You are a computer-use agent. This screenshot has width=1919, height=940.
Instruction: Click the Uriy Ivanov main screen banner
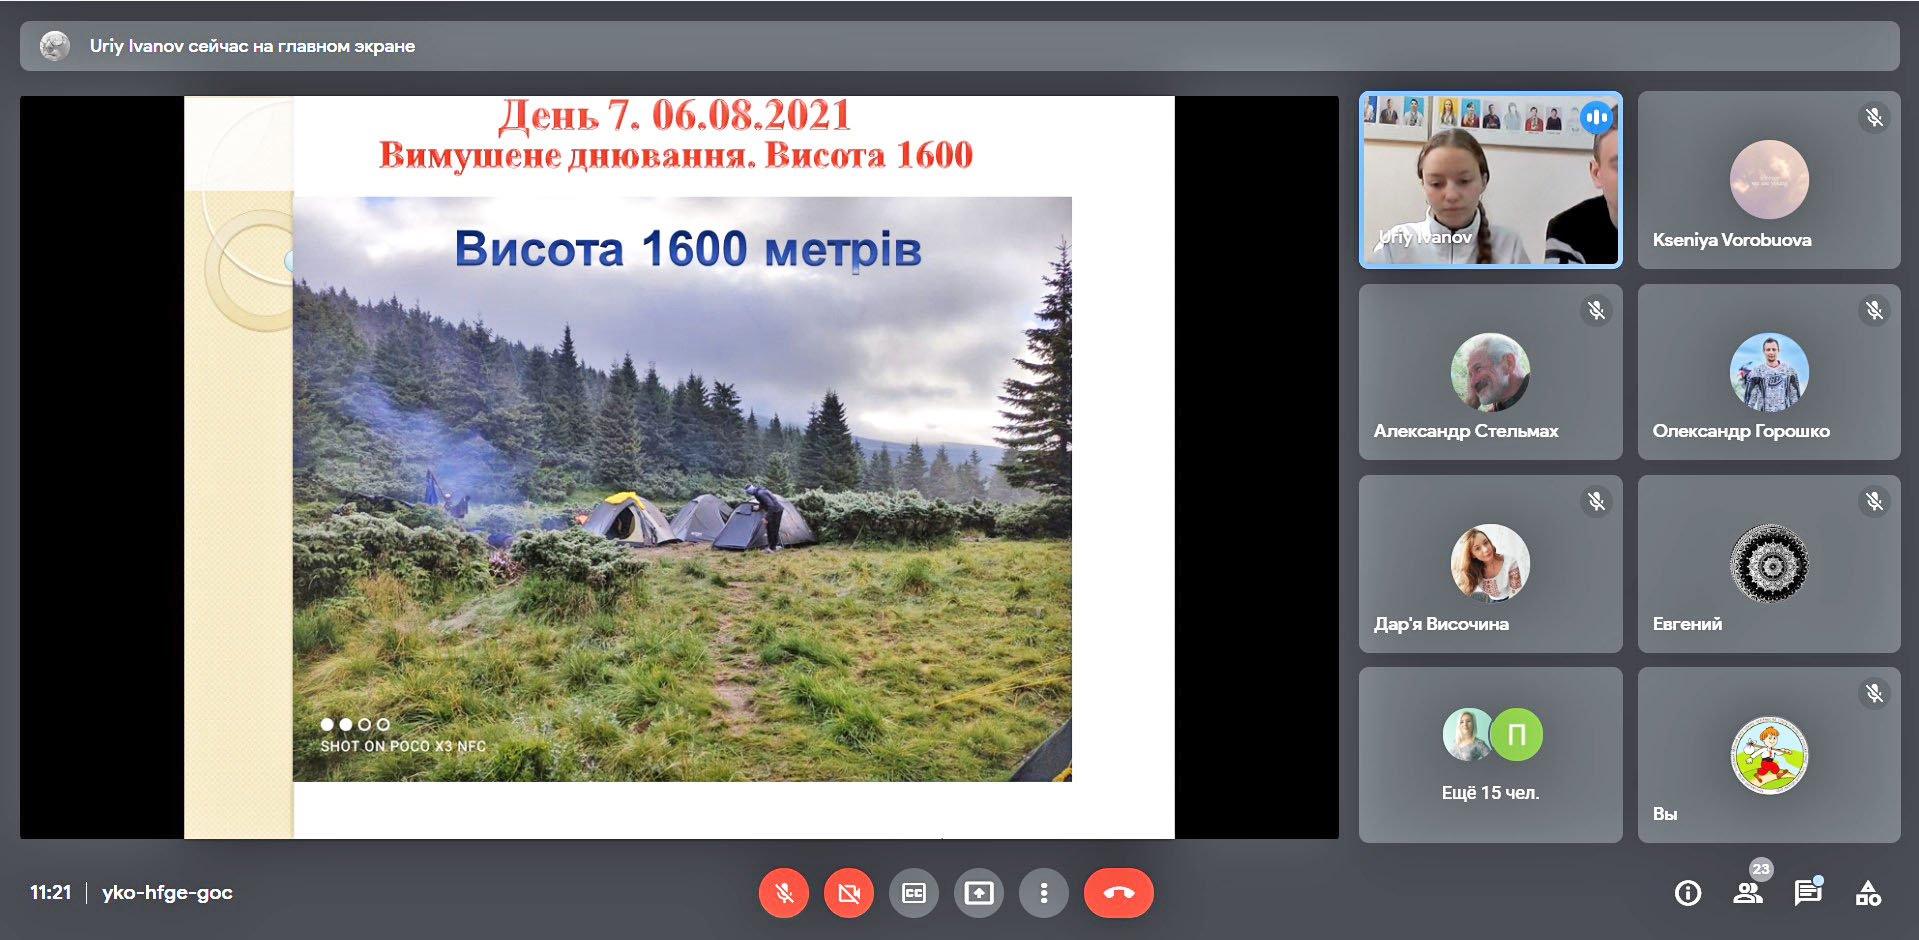(x=959, y=46)
